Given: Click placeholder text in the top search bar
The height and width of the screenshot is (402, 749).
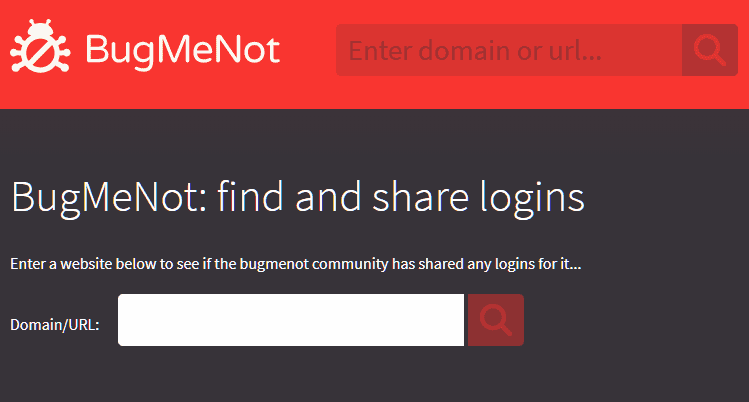Looking at the screenshot, I should tap(475, 51).
